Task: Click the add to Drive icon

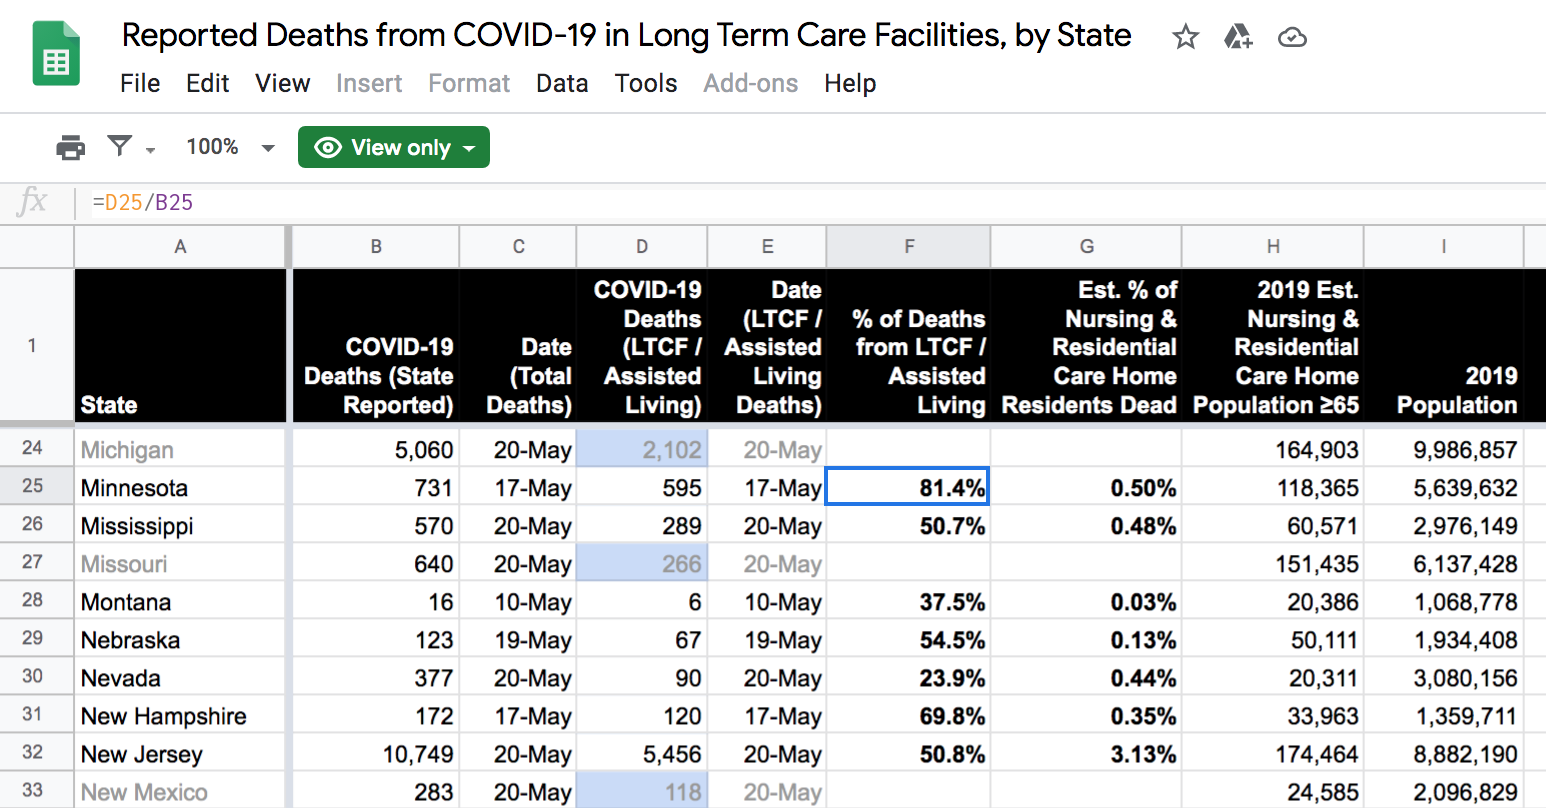Action: 1238,38
